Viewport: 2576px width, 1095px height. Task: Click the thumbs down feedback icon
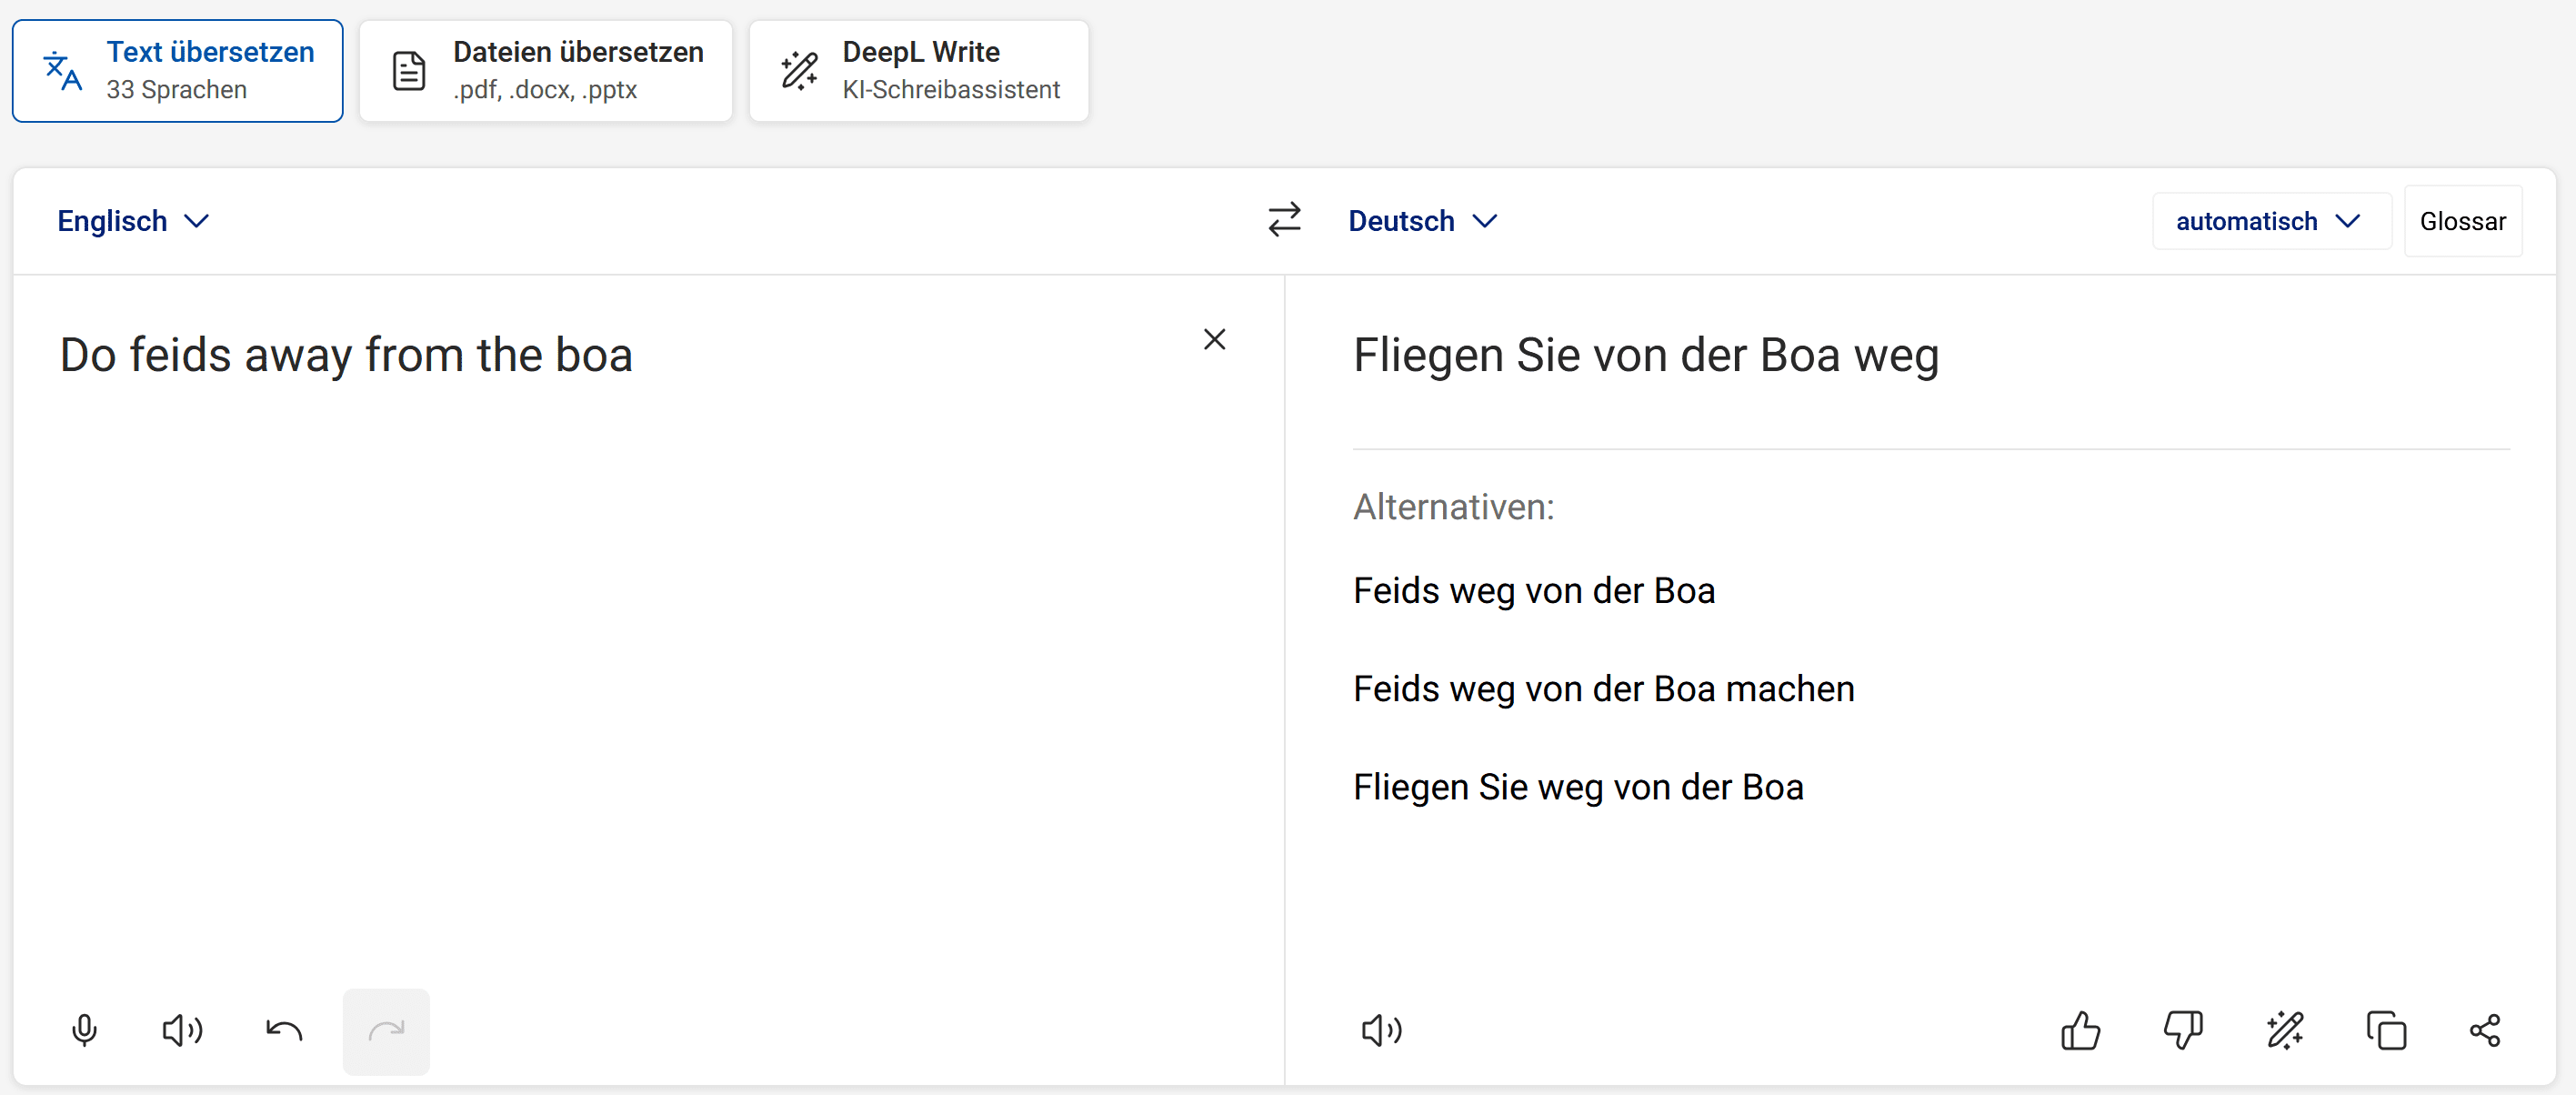(x=2182, y=1030)
